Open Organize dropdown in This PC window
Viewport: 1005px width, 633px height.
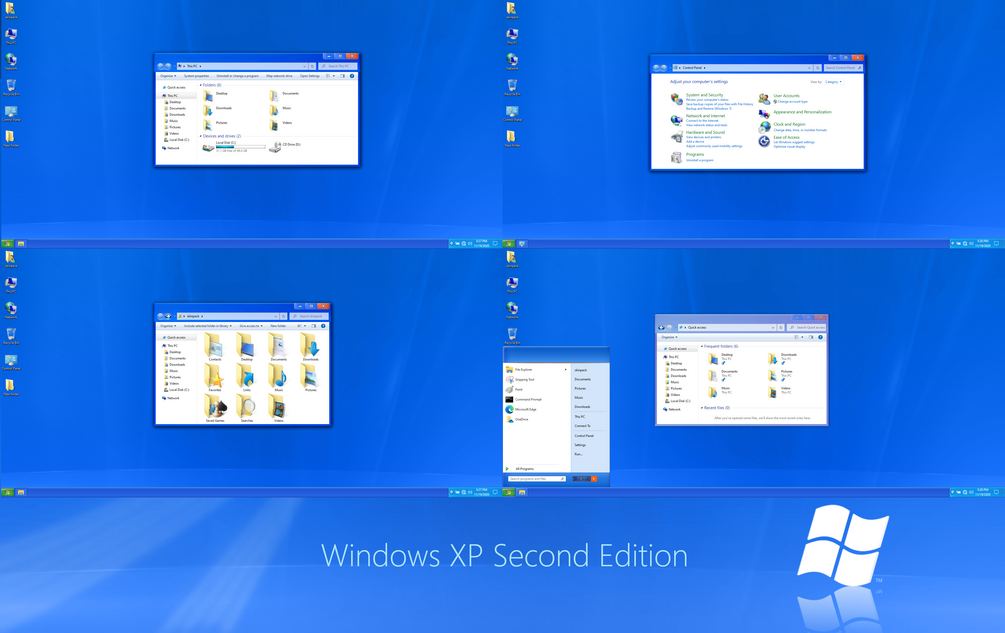click(168, 76)
